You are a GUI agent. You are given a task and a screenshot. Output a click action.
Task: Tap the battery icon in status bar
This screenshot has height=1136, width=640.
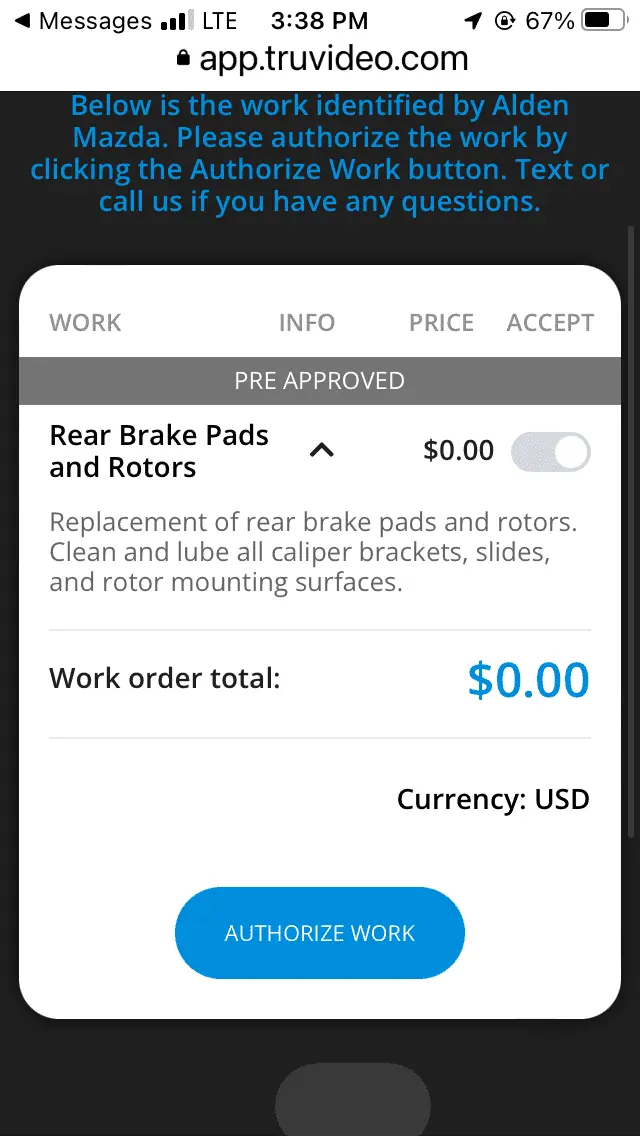tap(602, 21)
